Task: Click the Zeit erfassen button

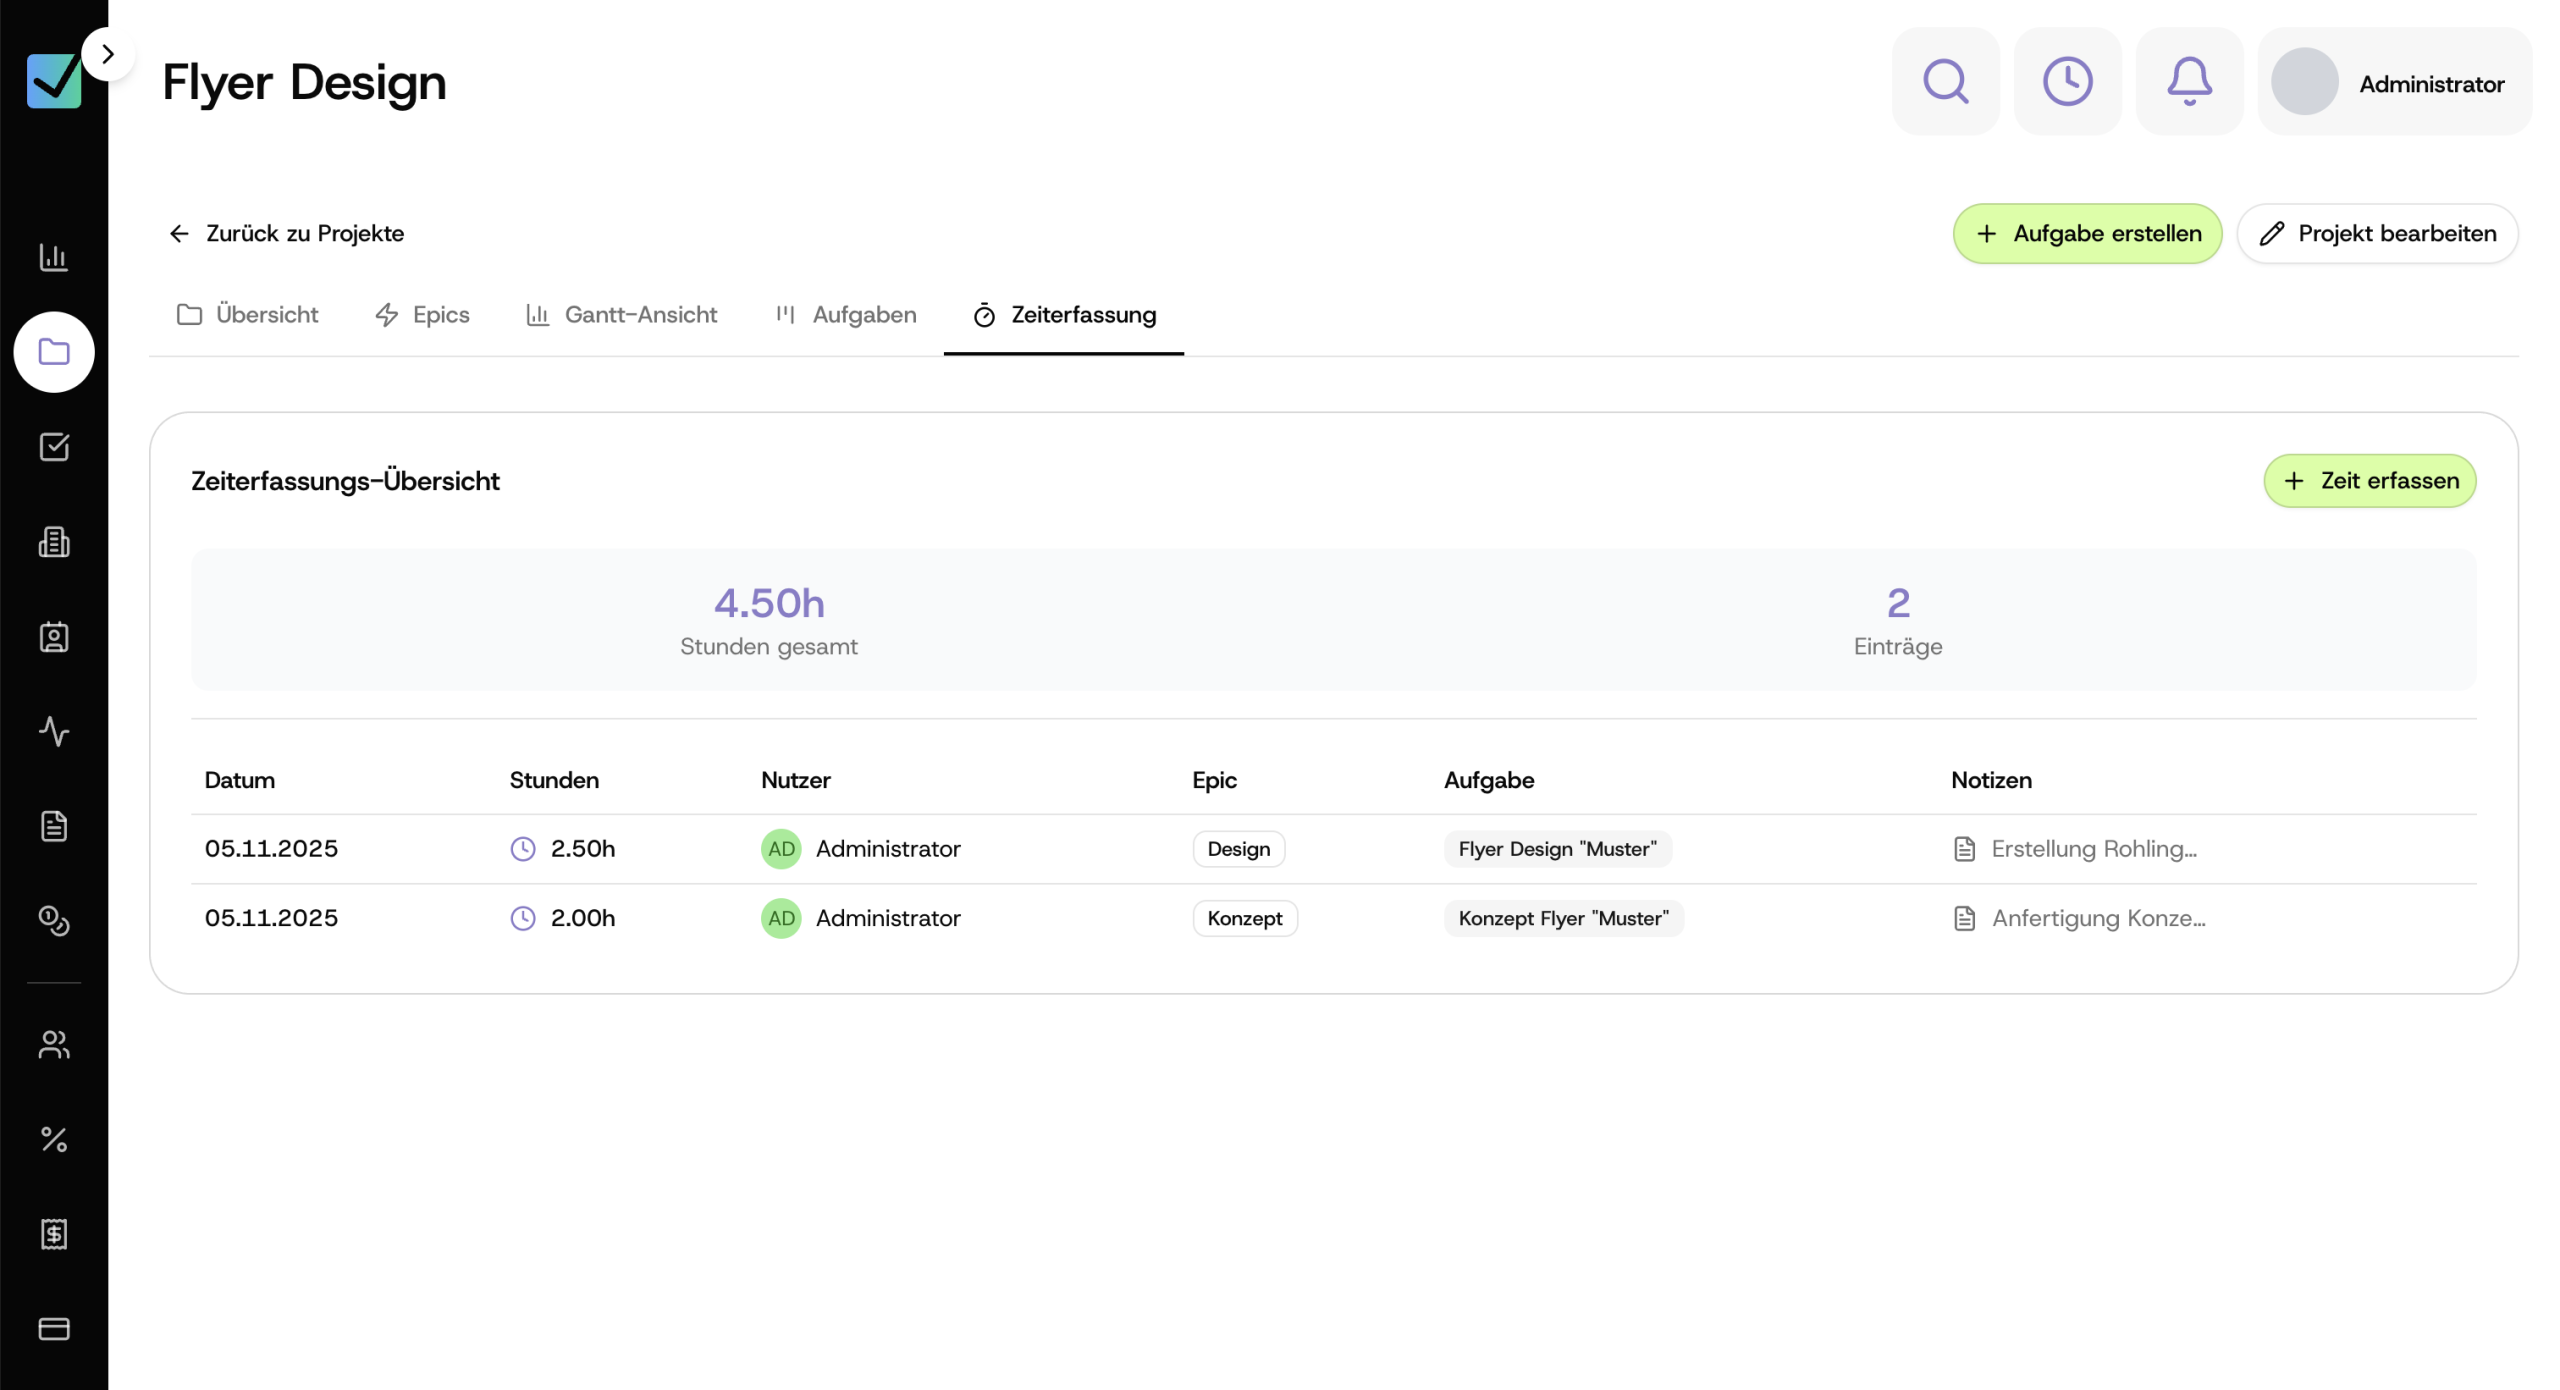Action: 2369,481
